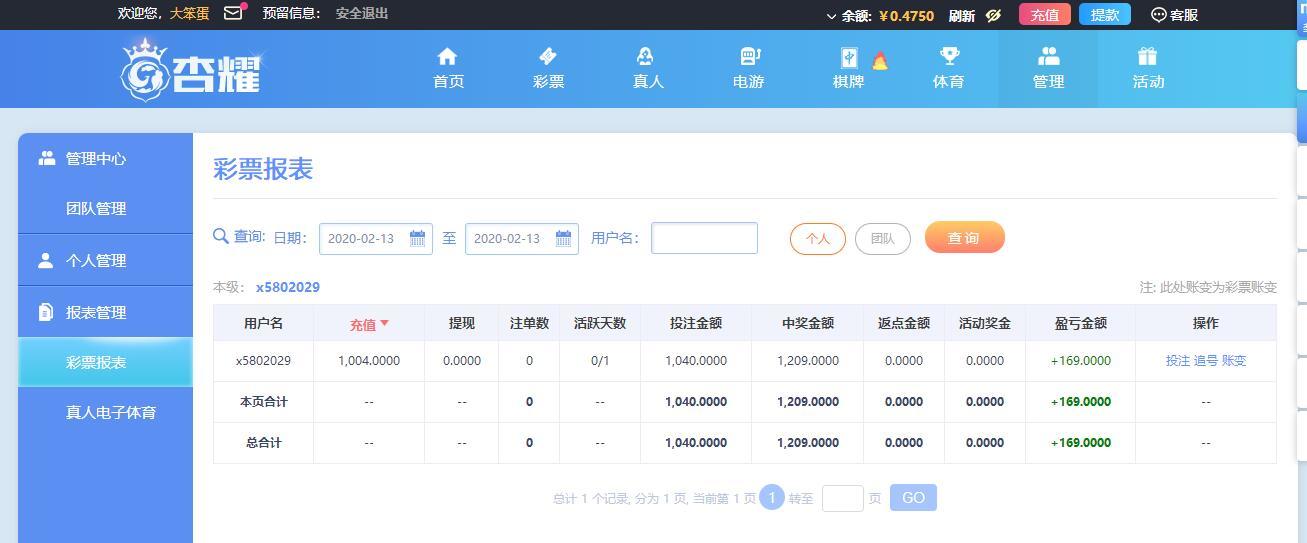Select the 团队 team toggle
Image resolution: width=1307 pixels, height=543 pixels.
883,239
